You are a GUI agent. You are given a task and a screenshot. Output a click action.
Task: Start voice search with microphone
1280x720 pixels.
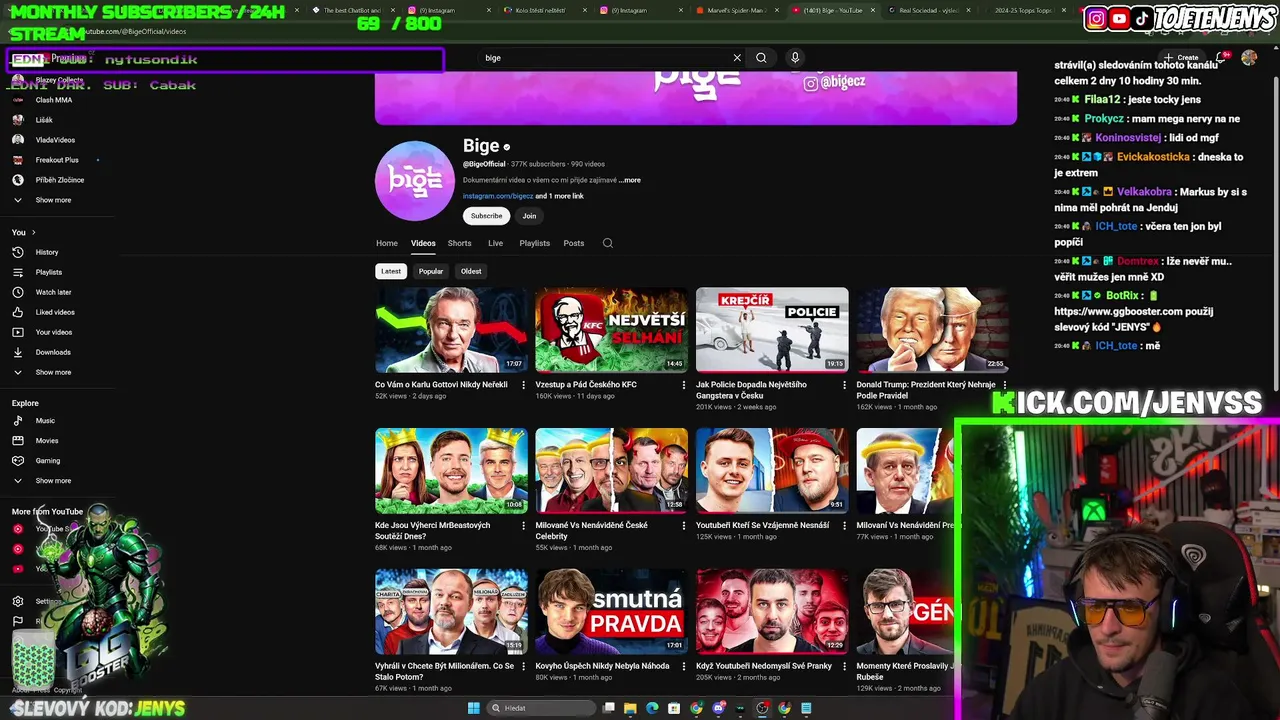795,58
